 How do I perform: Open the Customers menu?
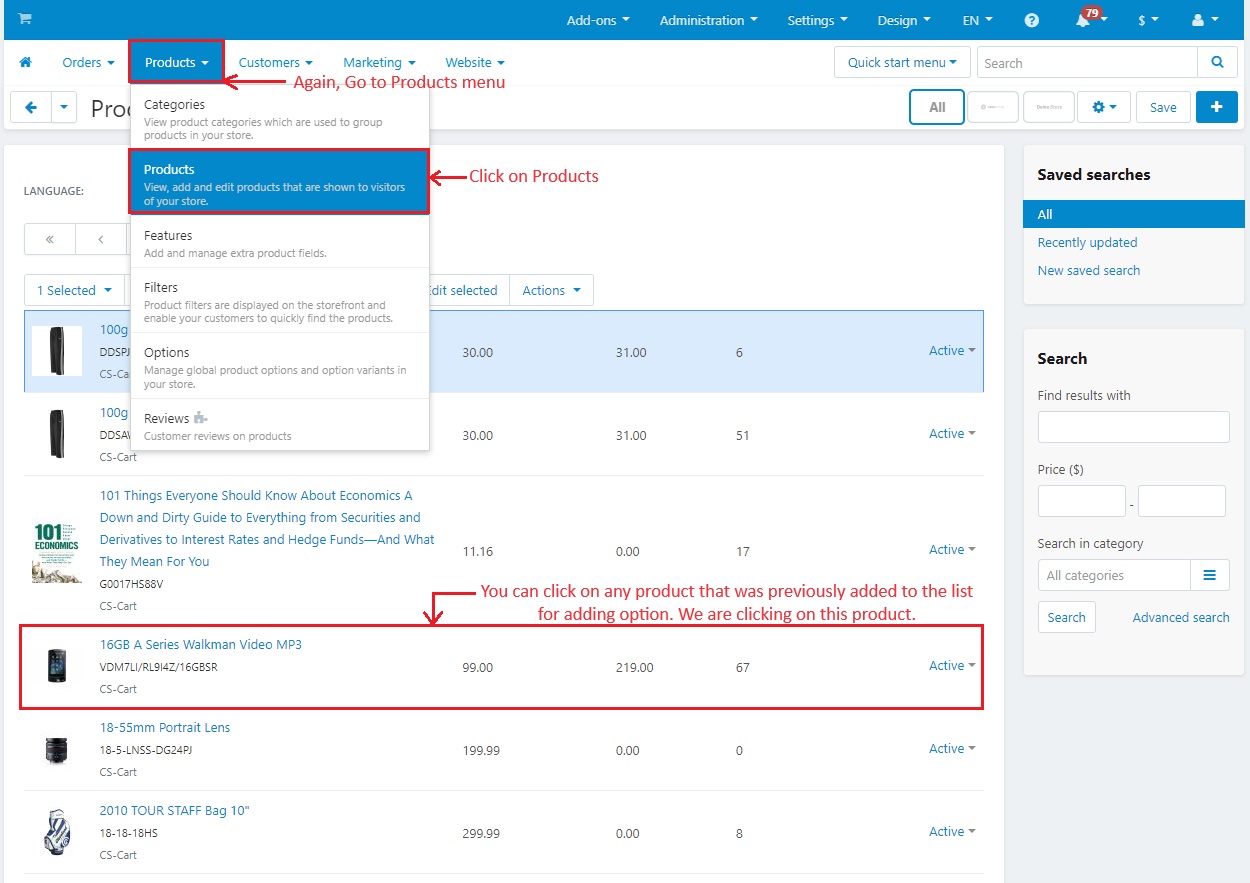point(276,62)
